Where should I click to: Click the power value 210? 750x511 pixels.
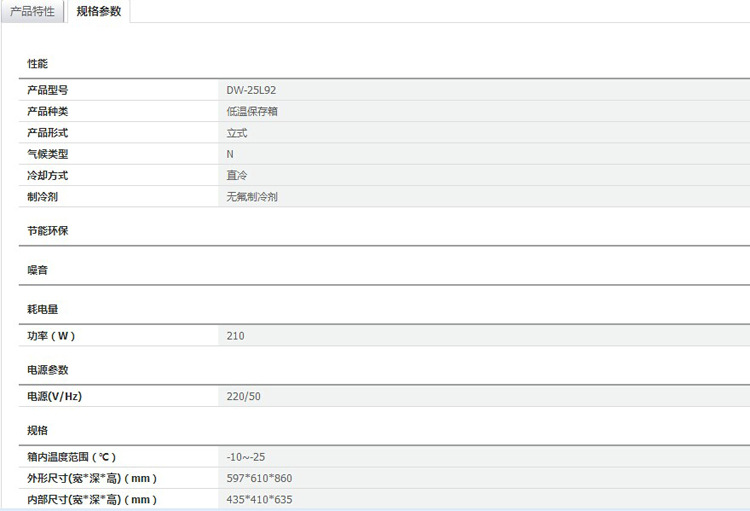pyautogui.click(x=235, y=336)
